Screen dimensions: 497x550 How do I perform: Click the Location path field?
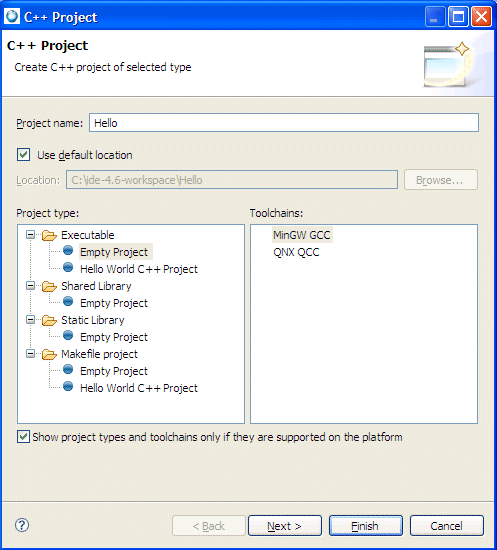232,180
